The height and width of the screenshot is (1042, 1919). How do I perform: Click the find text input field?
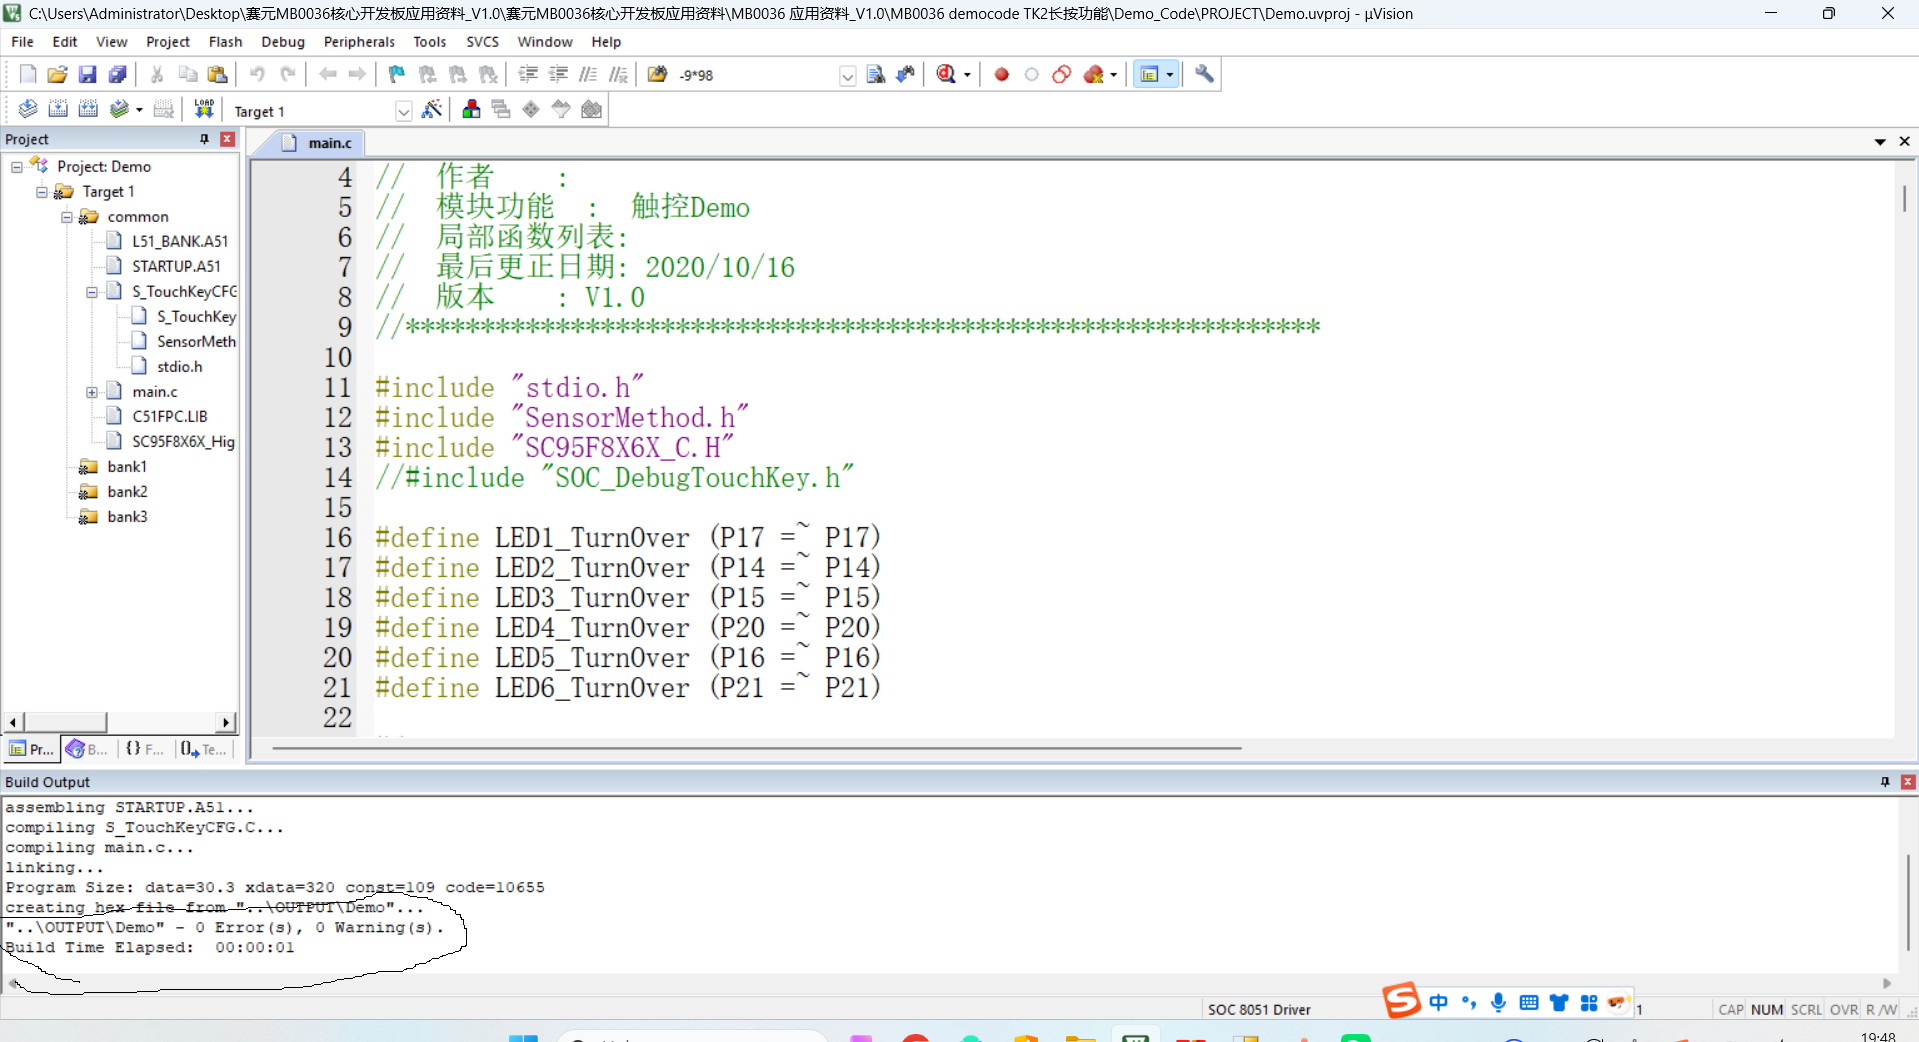[x=766, y=75]
